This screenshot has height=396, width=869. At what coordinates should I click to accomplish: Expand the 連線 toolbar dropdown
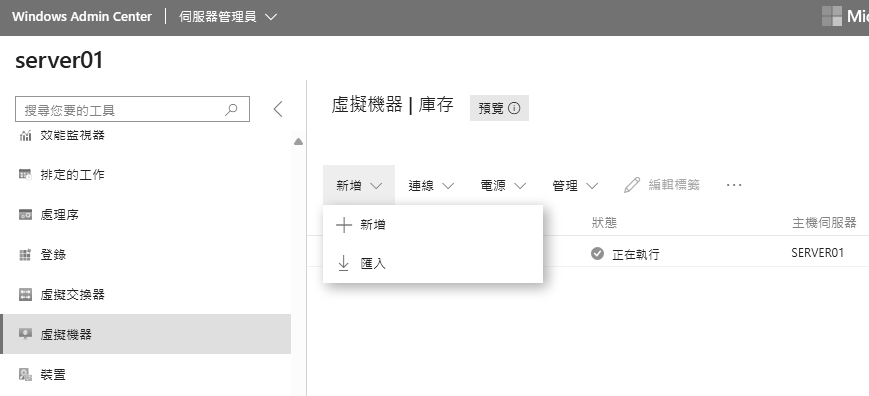[x=431, y=186]
